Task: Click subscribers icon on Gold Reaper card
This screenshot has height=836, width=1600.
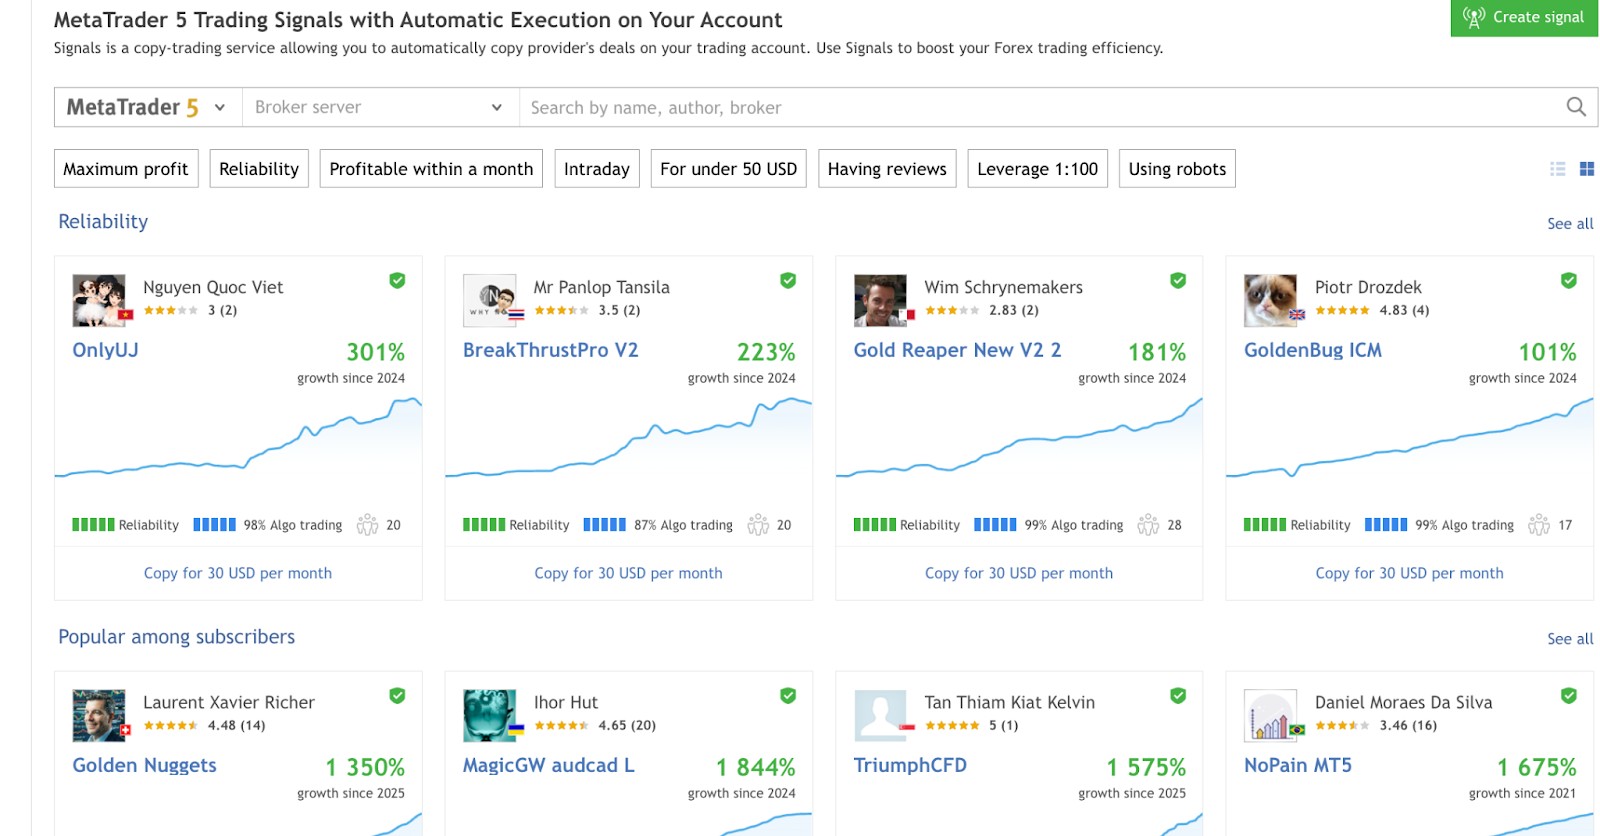Action: tap(1148, 525)
